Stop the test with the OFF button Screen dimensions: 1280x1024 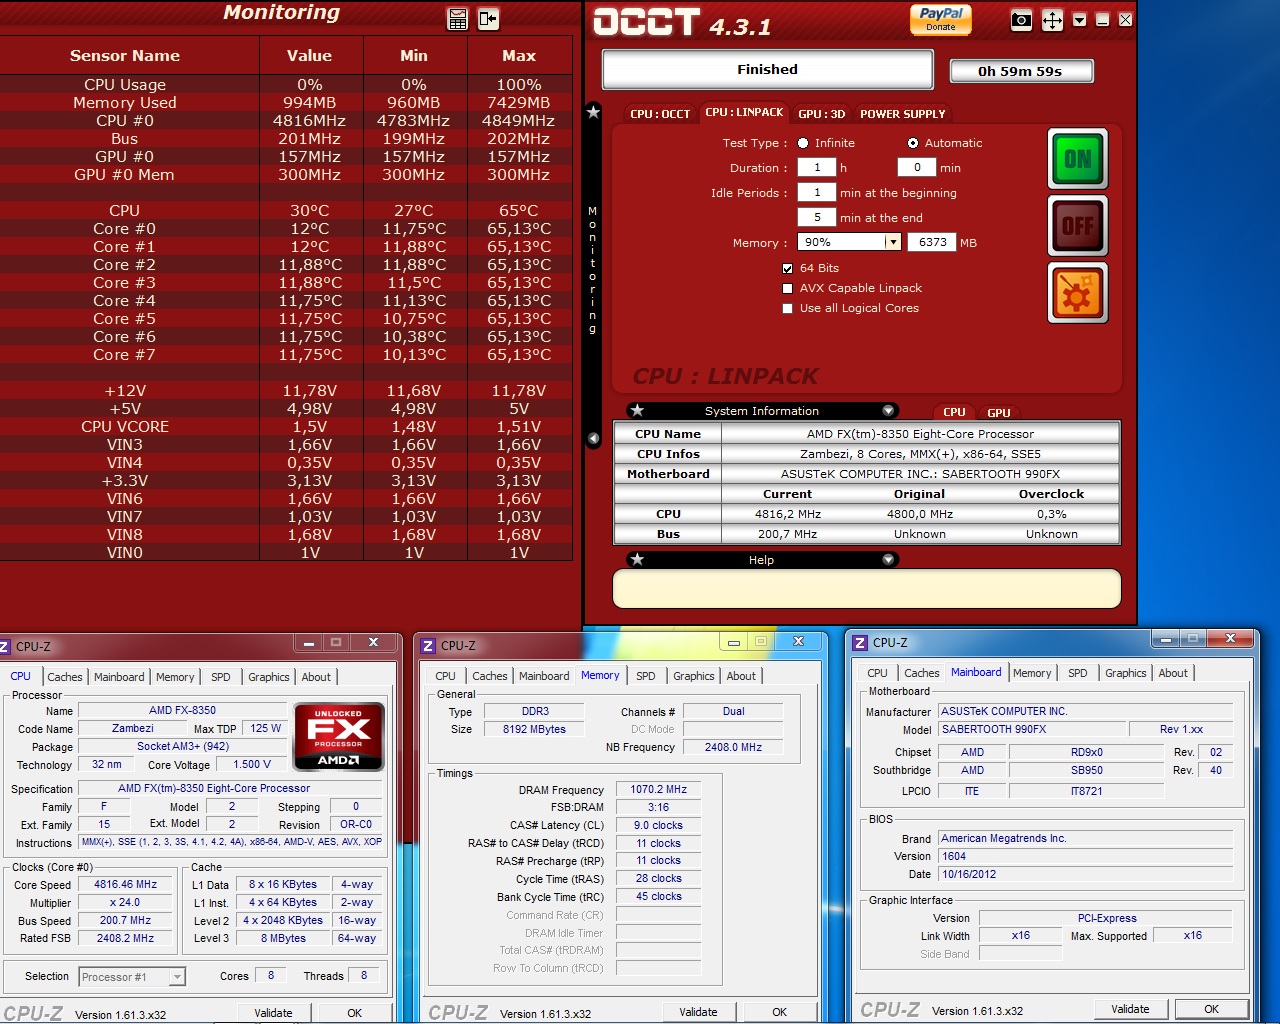[x=1078, y=226]
